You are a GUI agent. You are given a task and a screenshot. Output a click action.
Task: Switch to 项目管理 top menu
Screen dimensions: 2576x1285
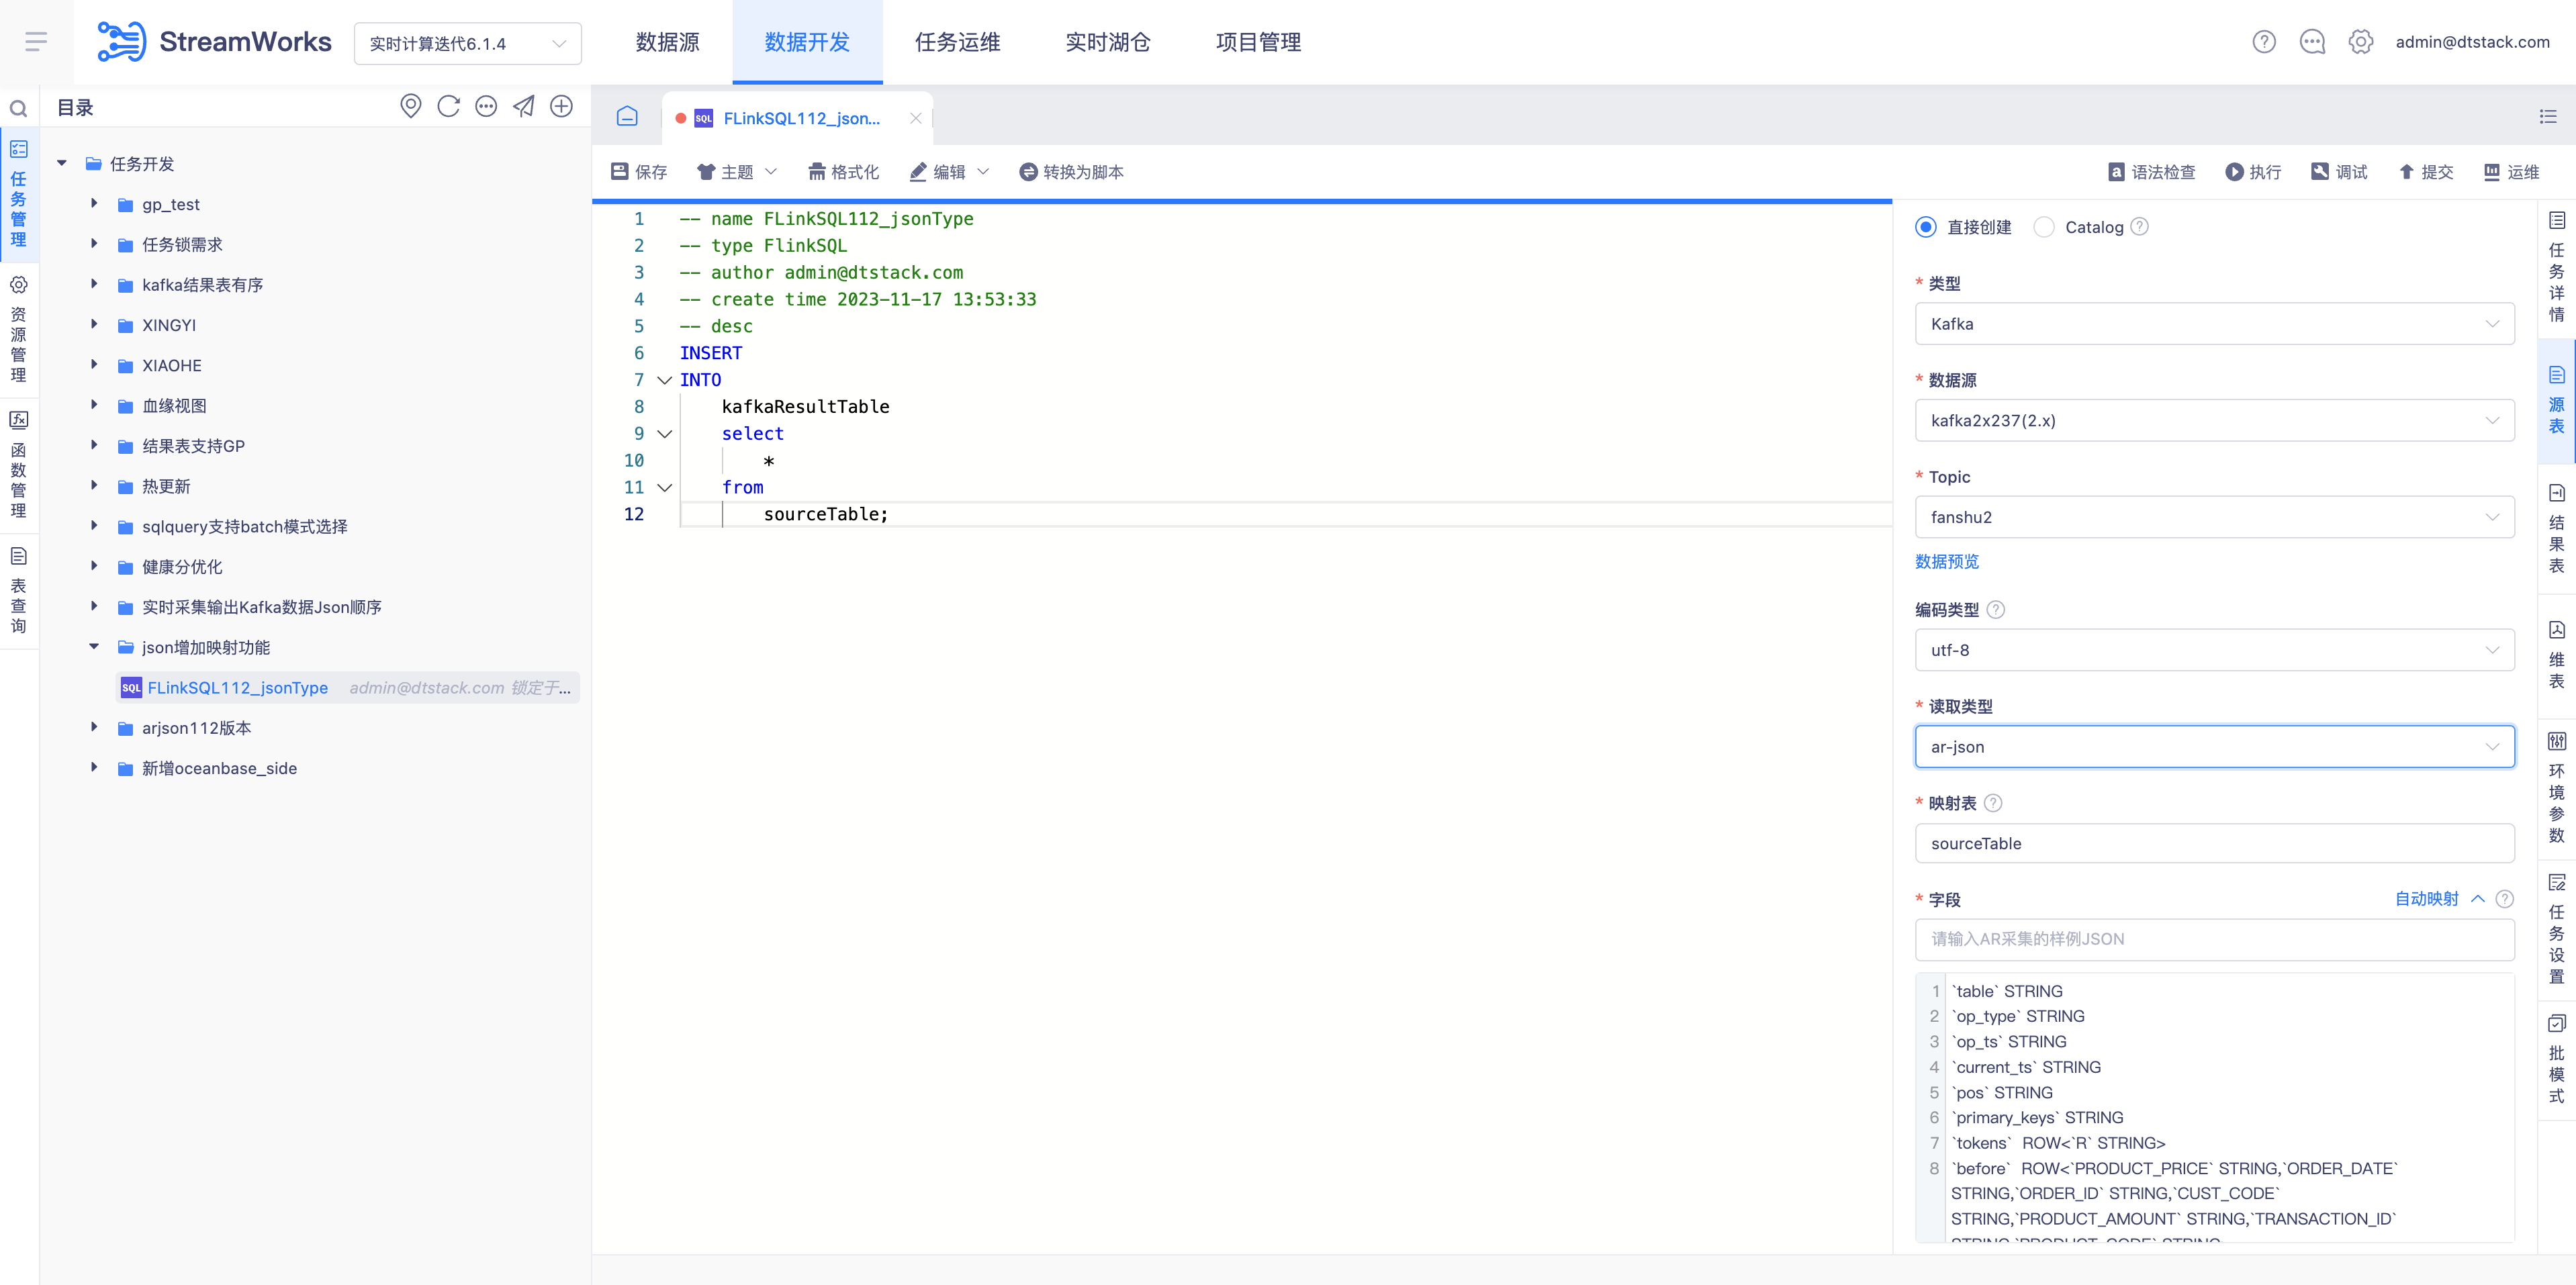tap(1258, 42)
